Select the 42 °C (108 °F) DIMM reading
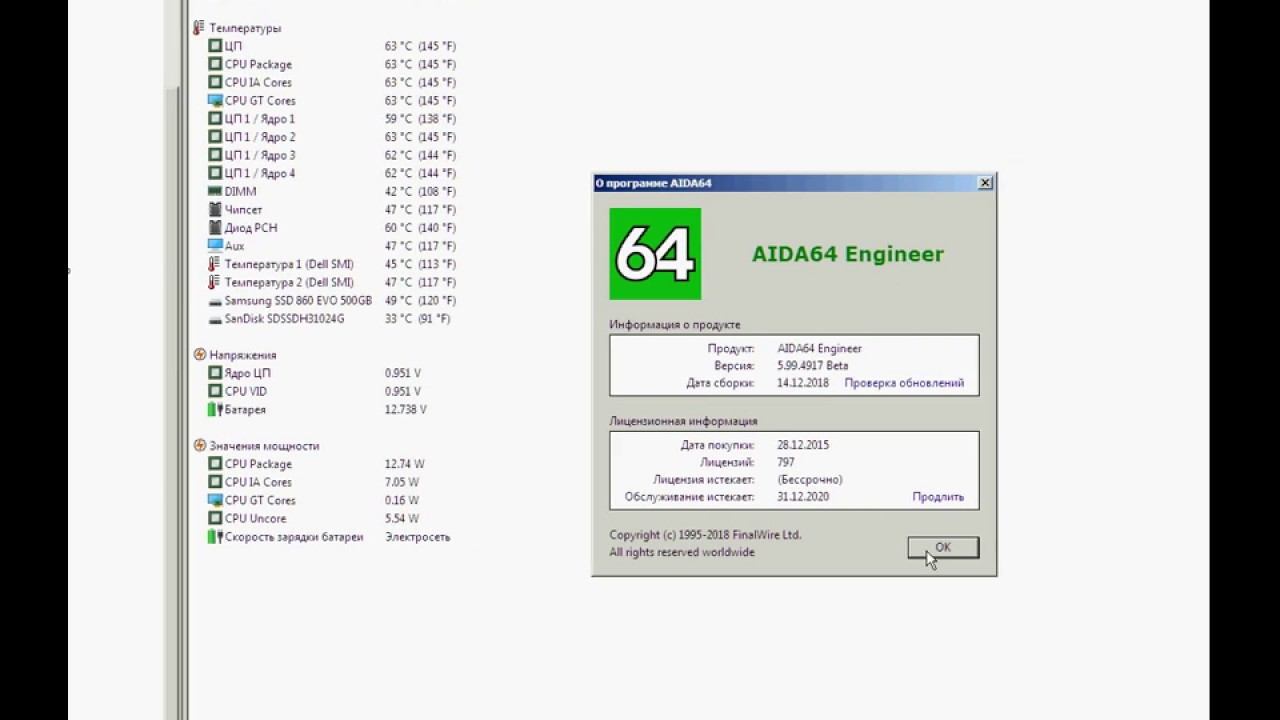The image size is (1280, 720). [x=420, y=192]
